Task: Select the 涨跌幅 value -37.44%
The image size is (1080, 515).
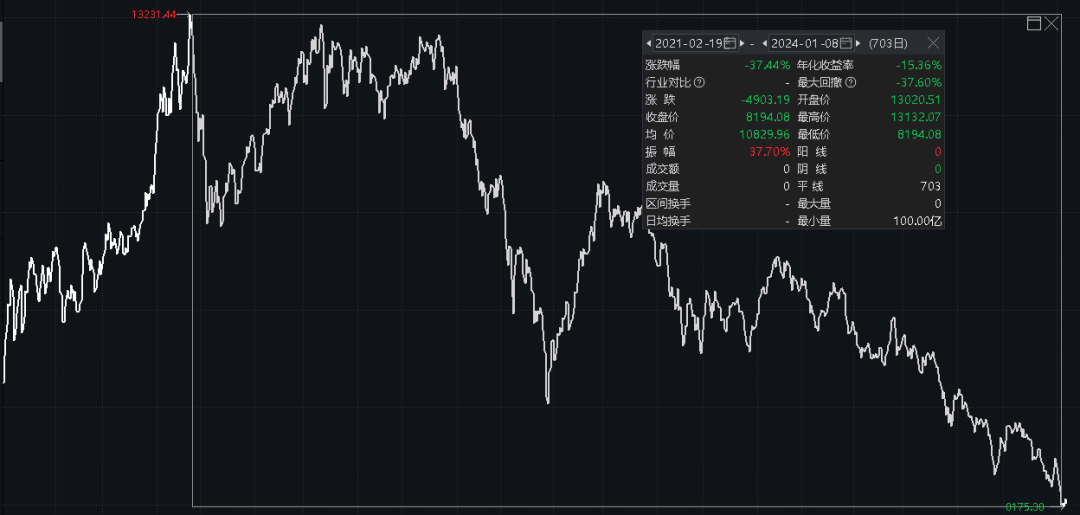Action: coord(767,65)
